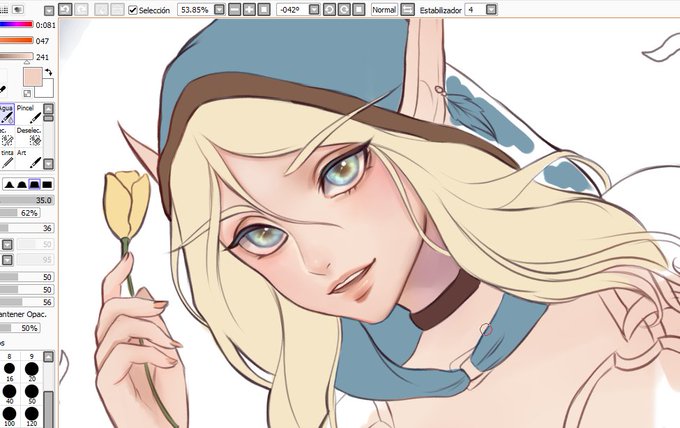The width and height of the screenshot is (680, 428).
Task: Flip the canvas view horizontally
Action: pos(407,10)
